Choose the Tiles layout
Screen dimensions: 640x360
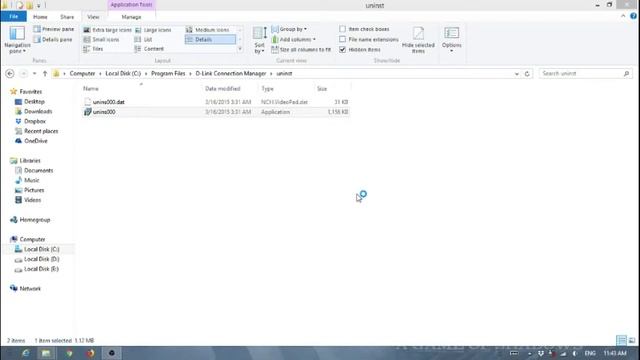(x=93, y=49)
